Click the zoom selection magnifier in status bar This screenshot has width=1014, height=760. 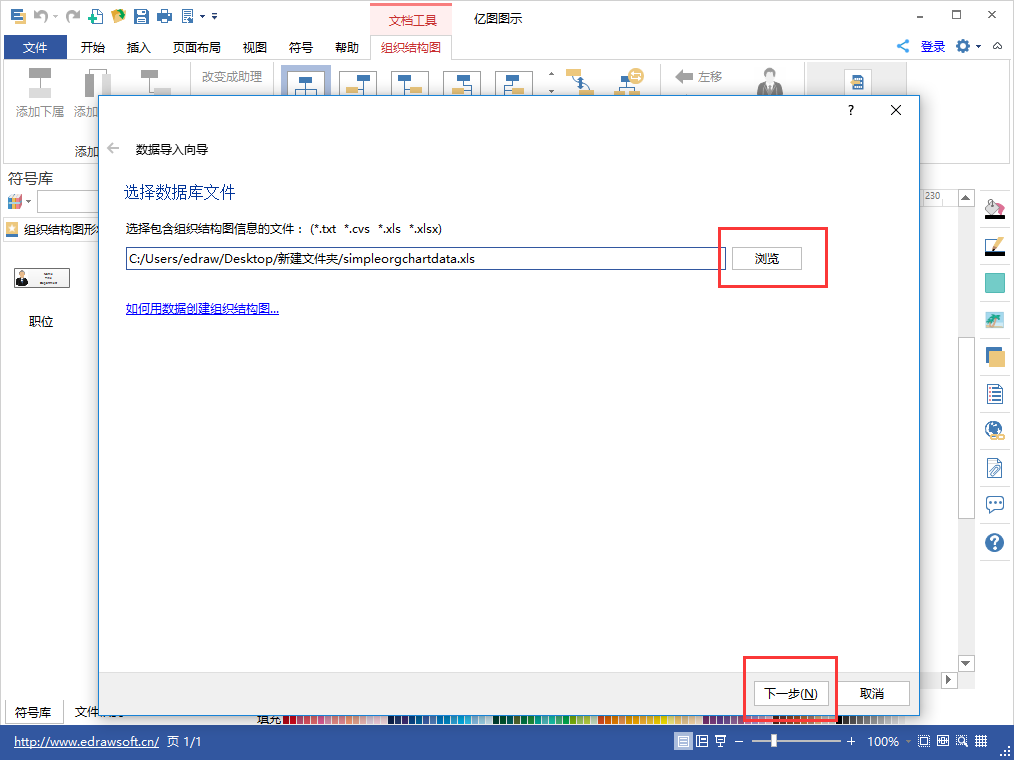tap(962, 741)
